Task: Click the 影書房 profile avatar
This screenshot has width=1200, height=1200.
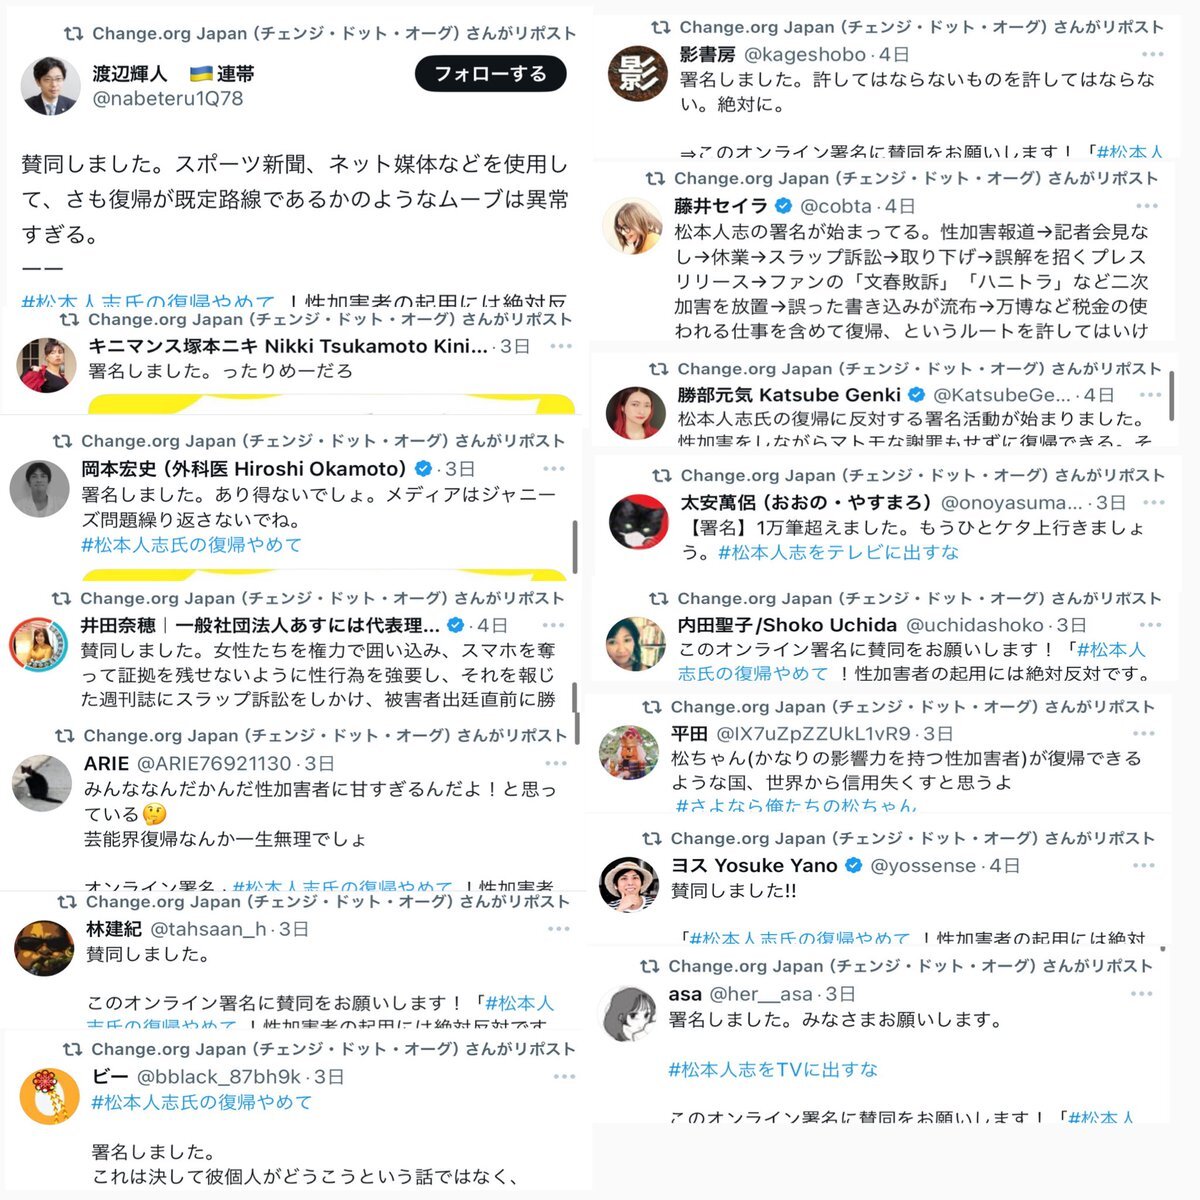Action: [x=637, y=72]
